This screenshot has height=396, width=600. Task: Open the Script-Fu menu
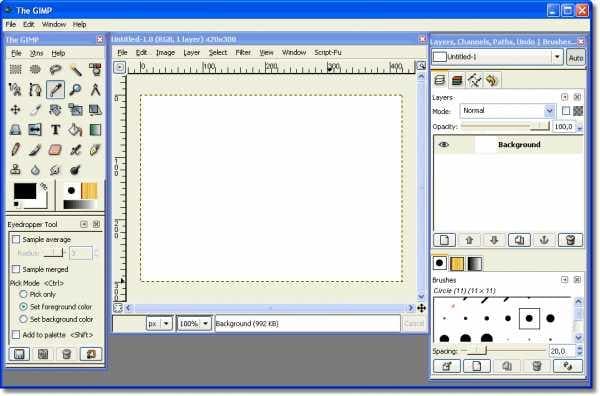tap(328, 52)
